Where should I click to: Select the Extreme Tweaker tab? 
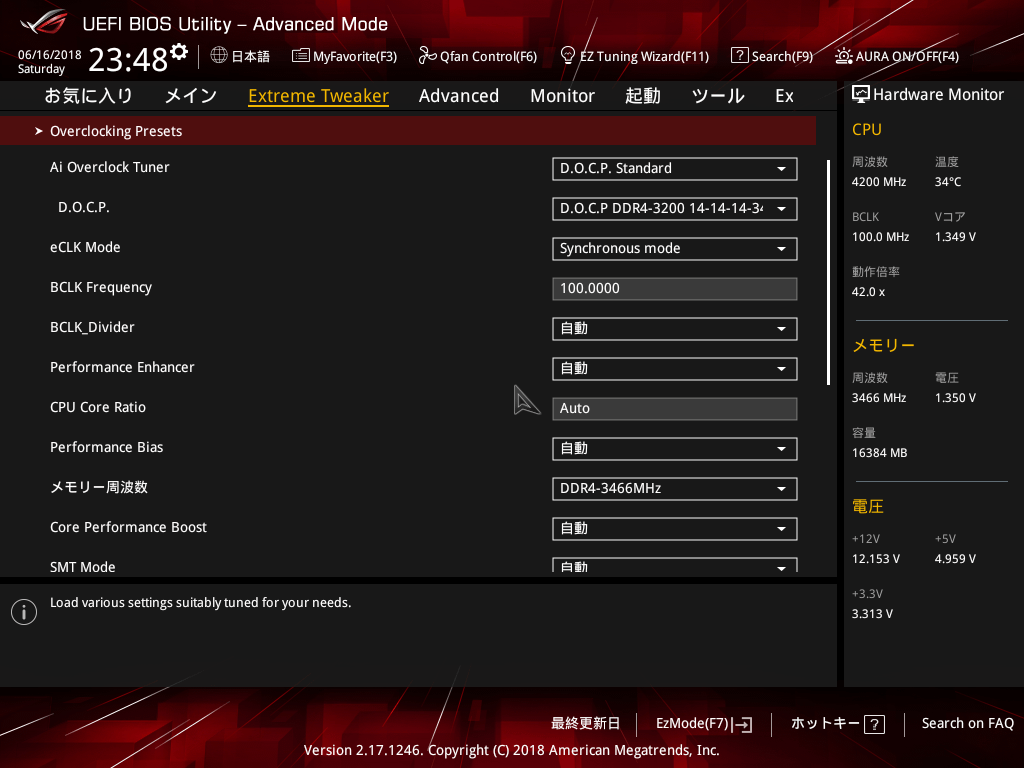319,96
